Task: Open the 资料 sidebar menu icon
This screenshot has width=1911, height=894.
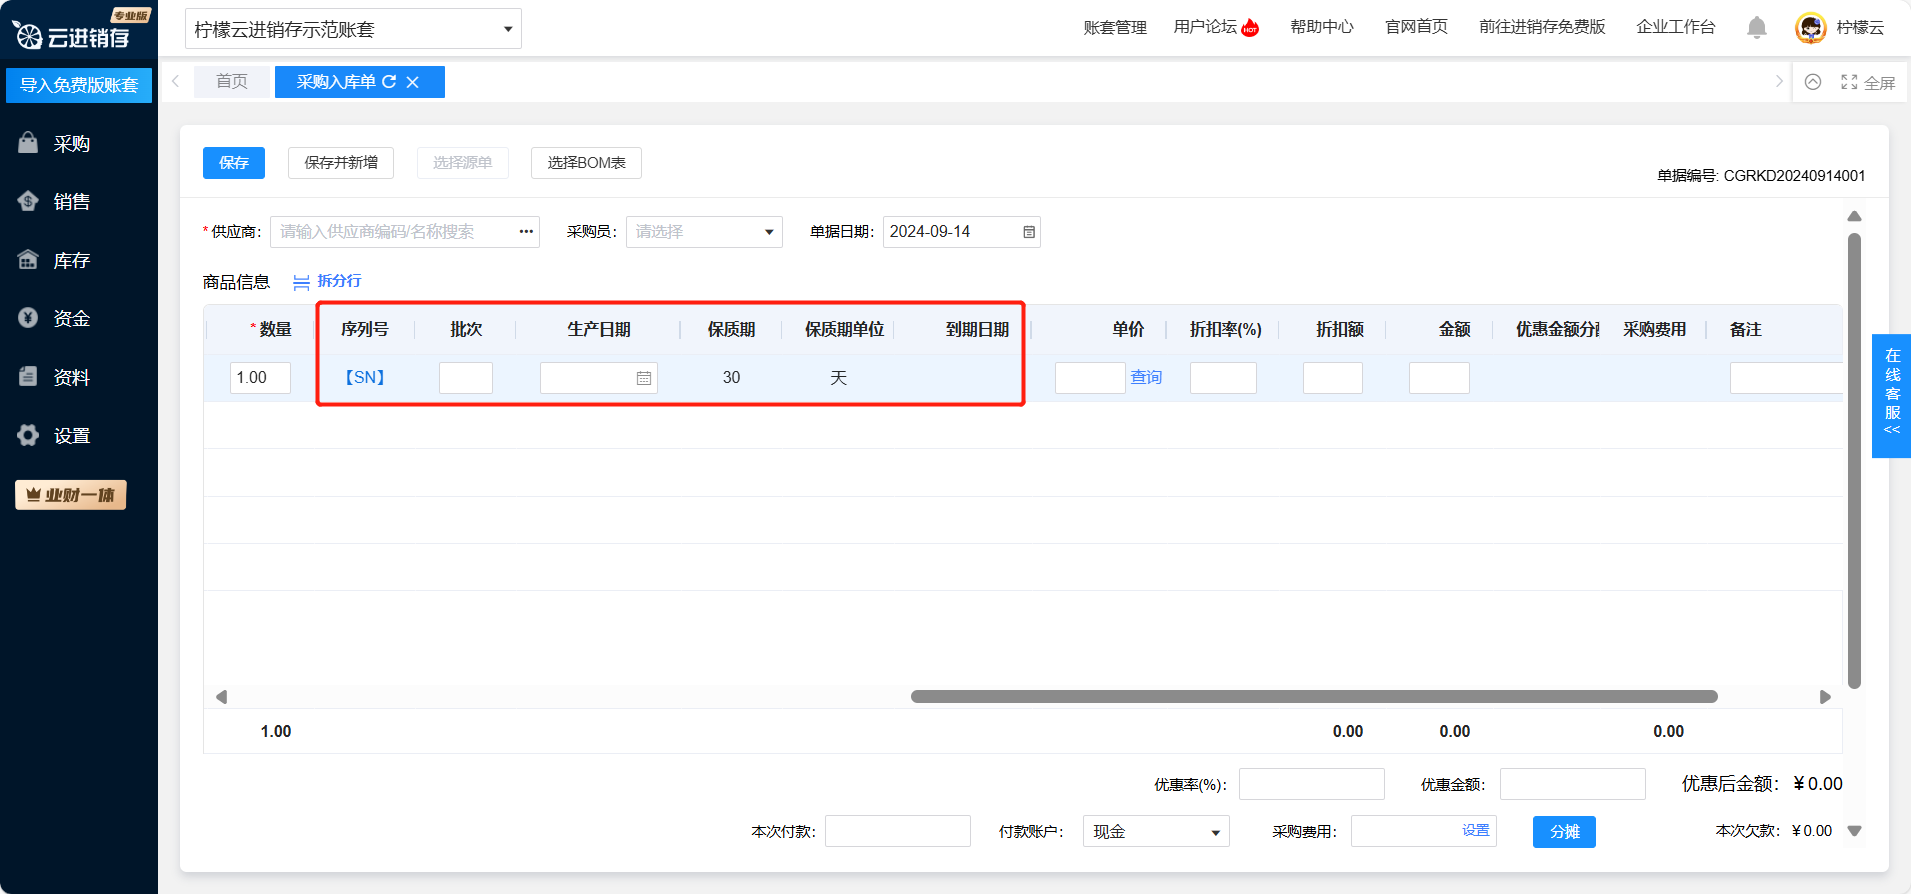Action: (28, 377)
